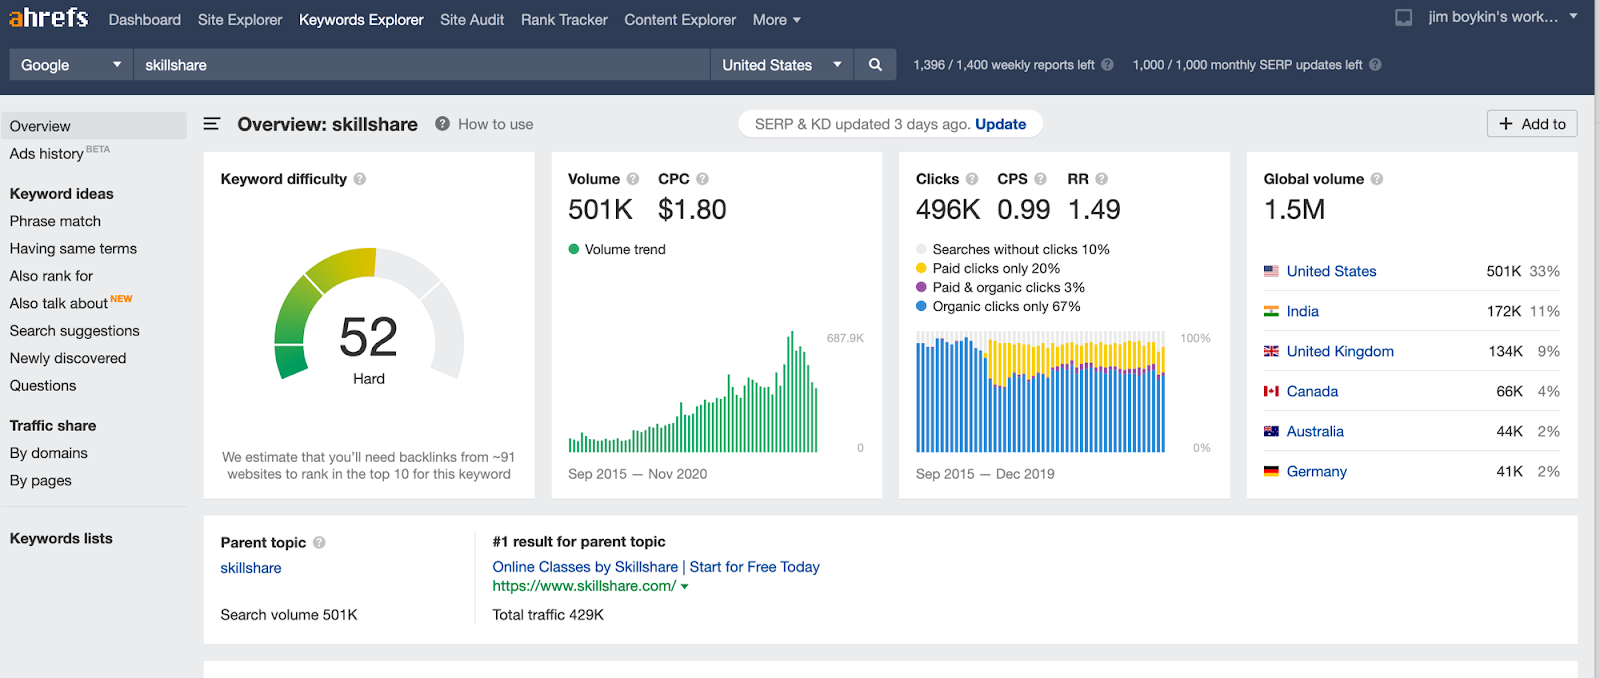This screenshot has width=1600, height=678.
Task: Click the Australia flag icon
Action: (1271, 431)
